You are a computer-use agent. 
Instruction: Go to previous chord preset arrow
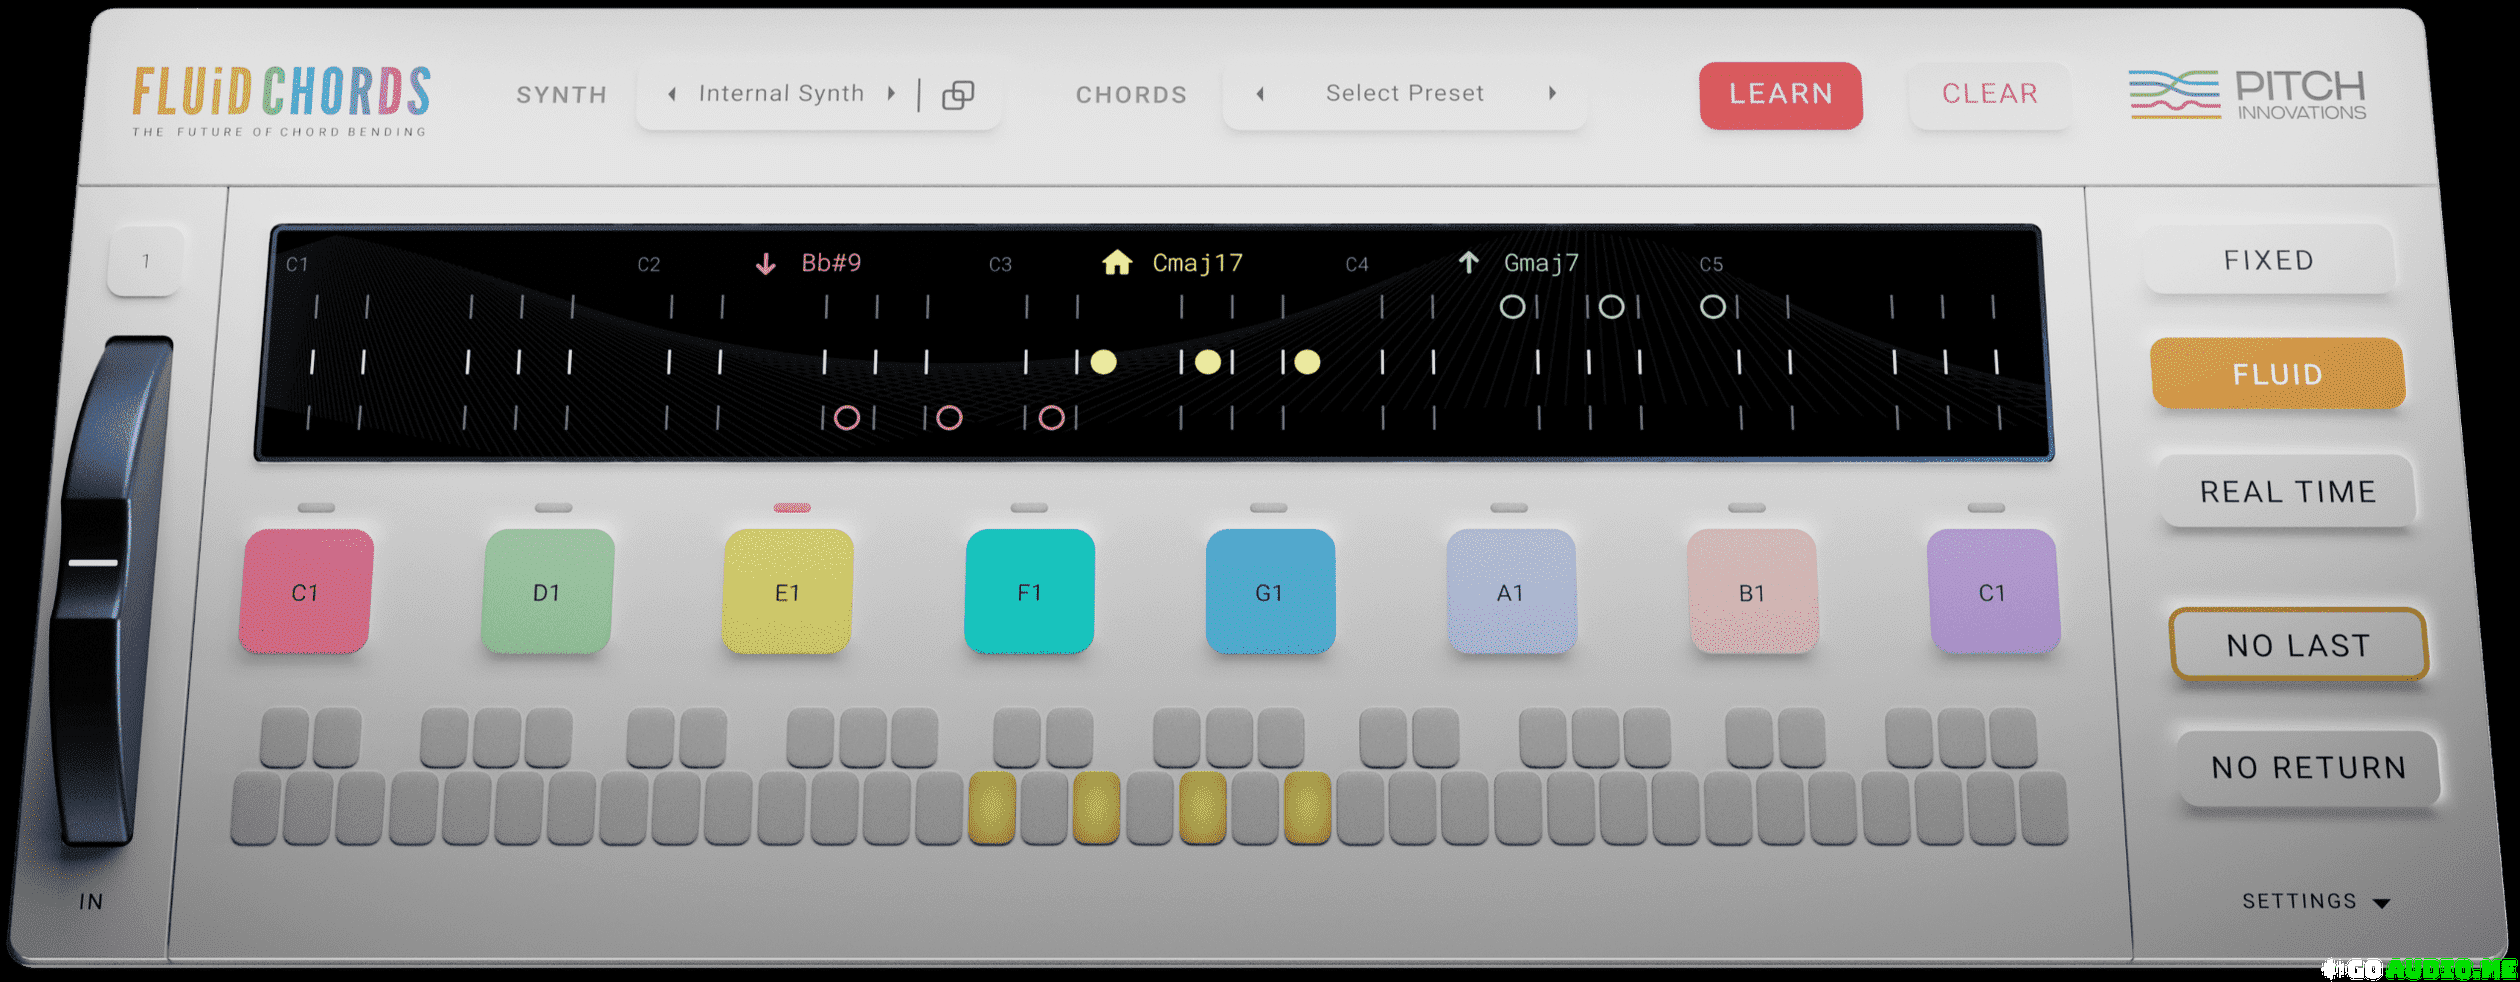coord(1260,94)
